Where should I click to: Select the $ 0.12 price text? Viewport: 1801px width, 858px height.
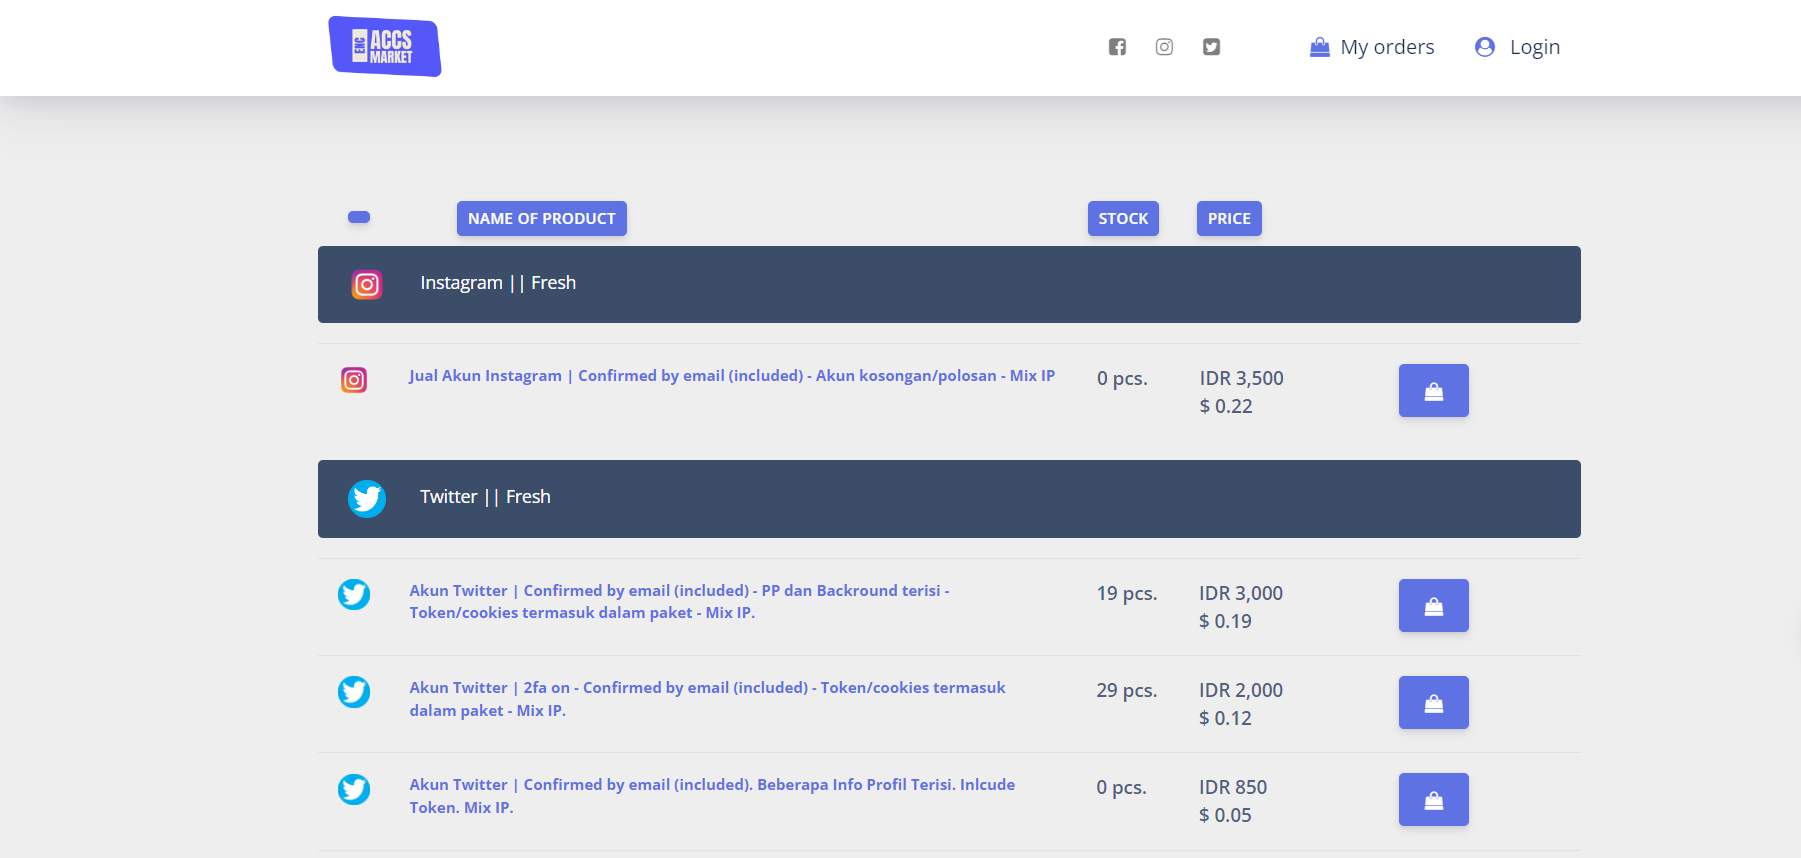coord(1225,718)
